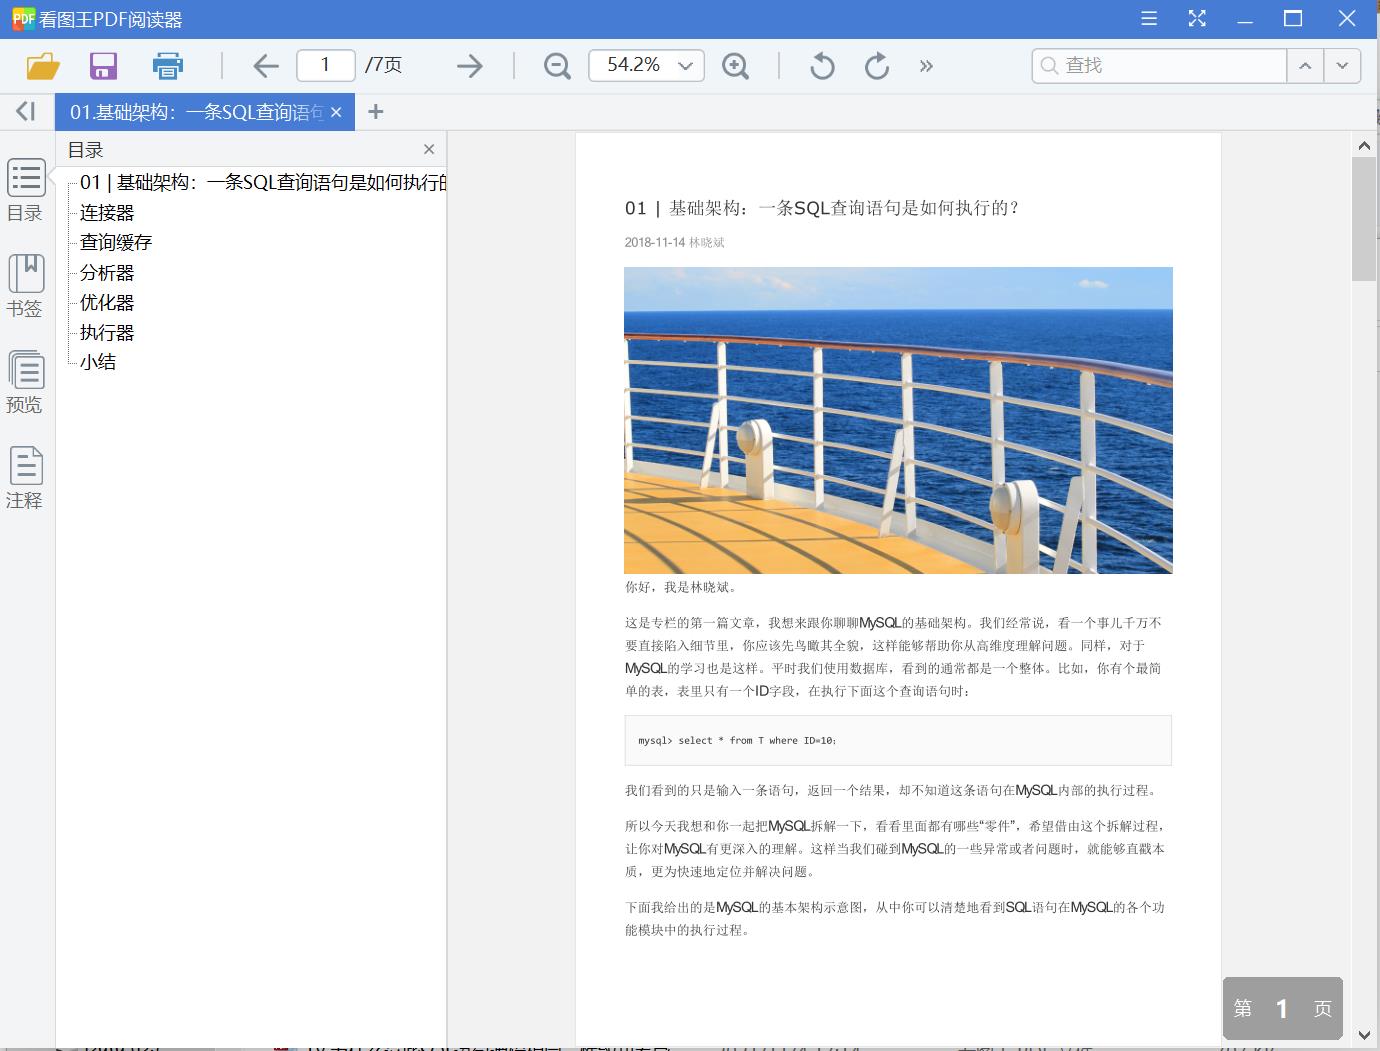Save the document with the save icon
The image size is (1380, 1051).
[103, 65]
